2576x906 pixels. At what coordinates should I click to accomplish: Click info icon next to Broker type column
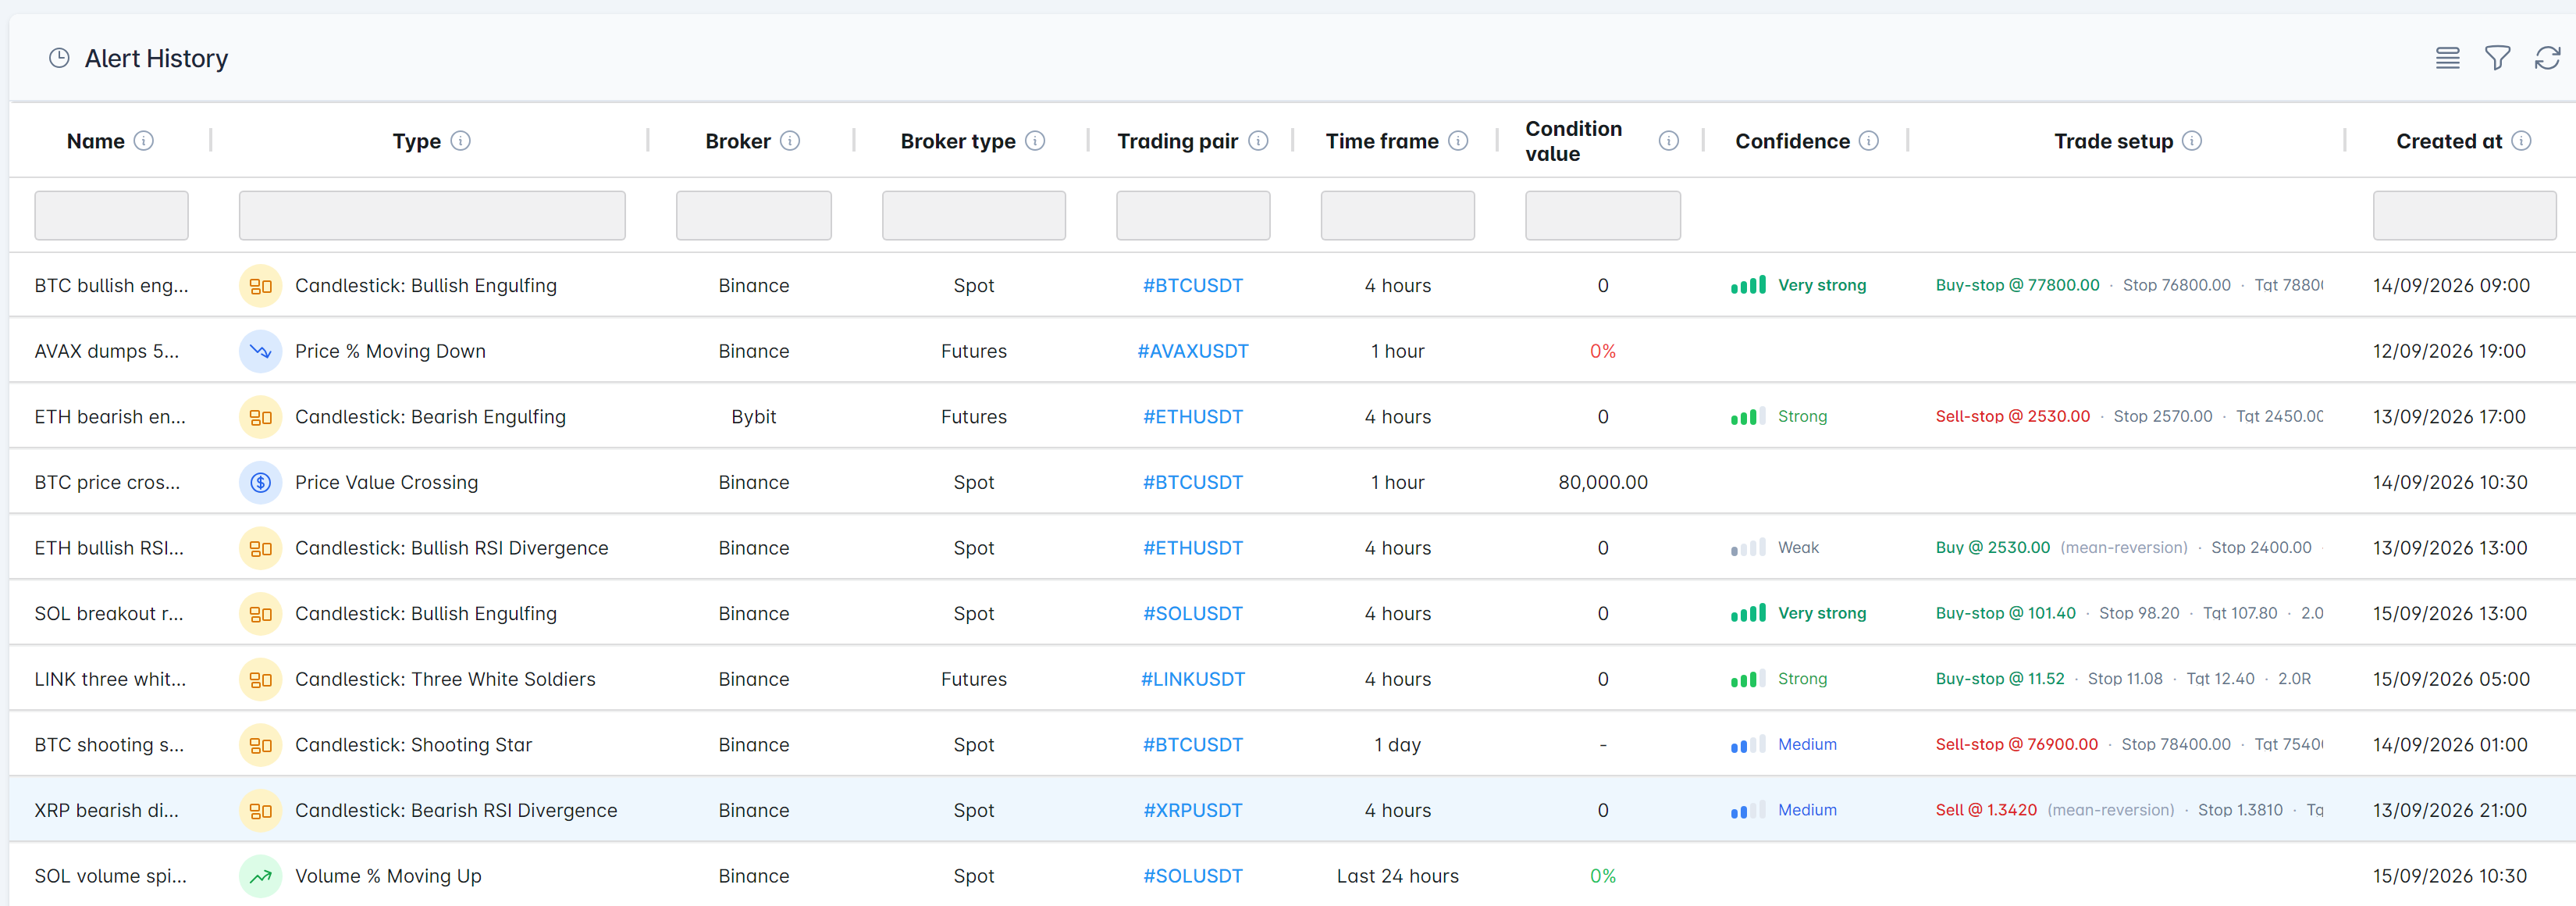pyautogui.click(x=1035, y=141)
